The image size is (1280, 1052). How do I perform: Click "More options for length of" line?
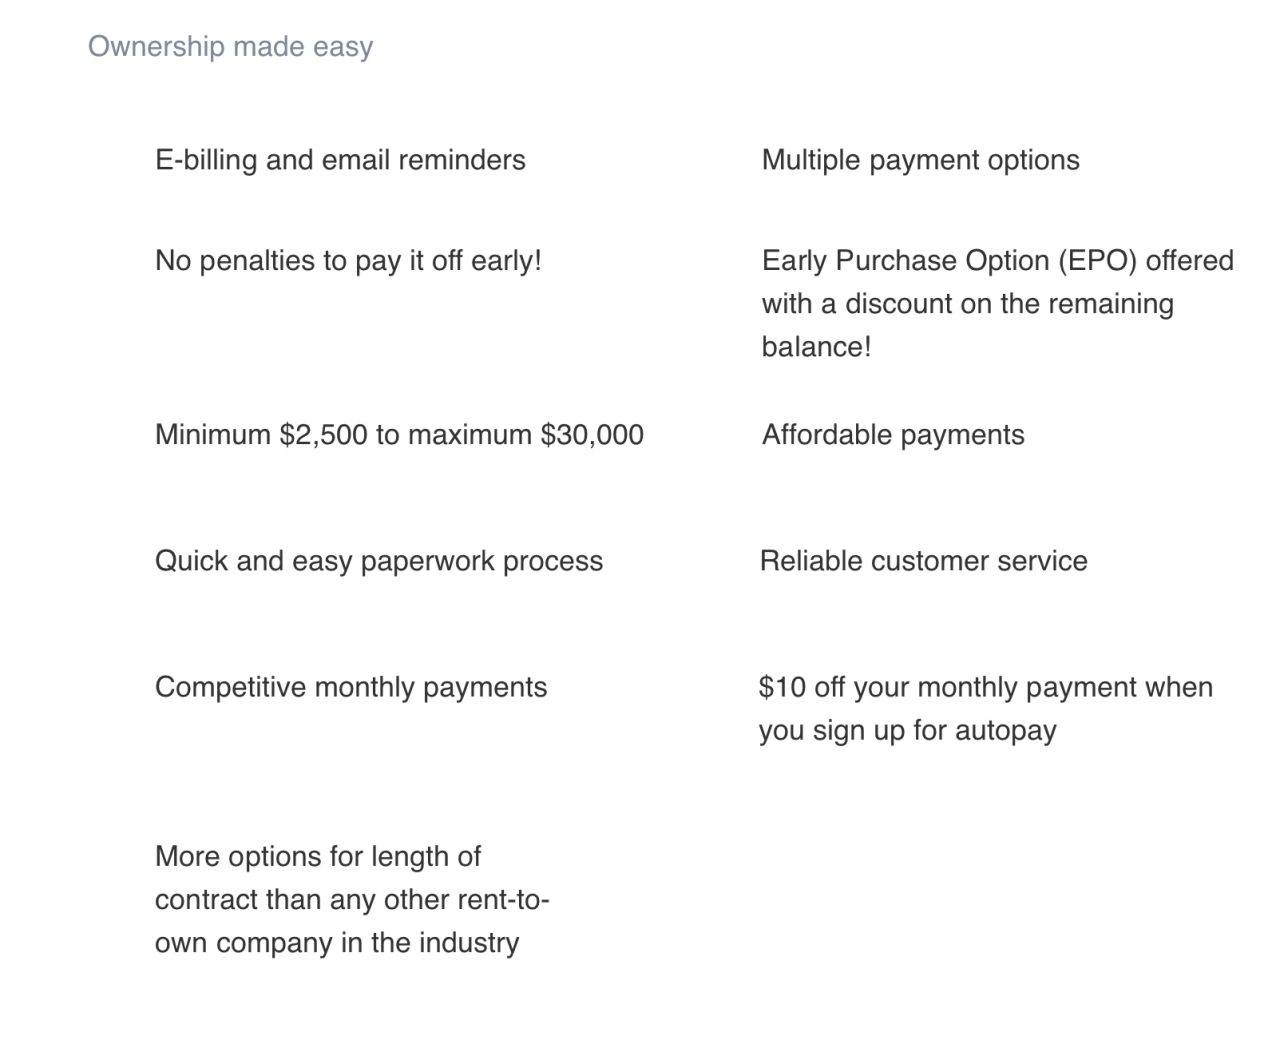pos(318,857)
